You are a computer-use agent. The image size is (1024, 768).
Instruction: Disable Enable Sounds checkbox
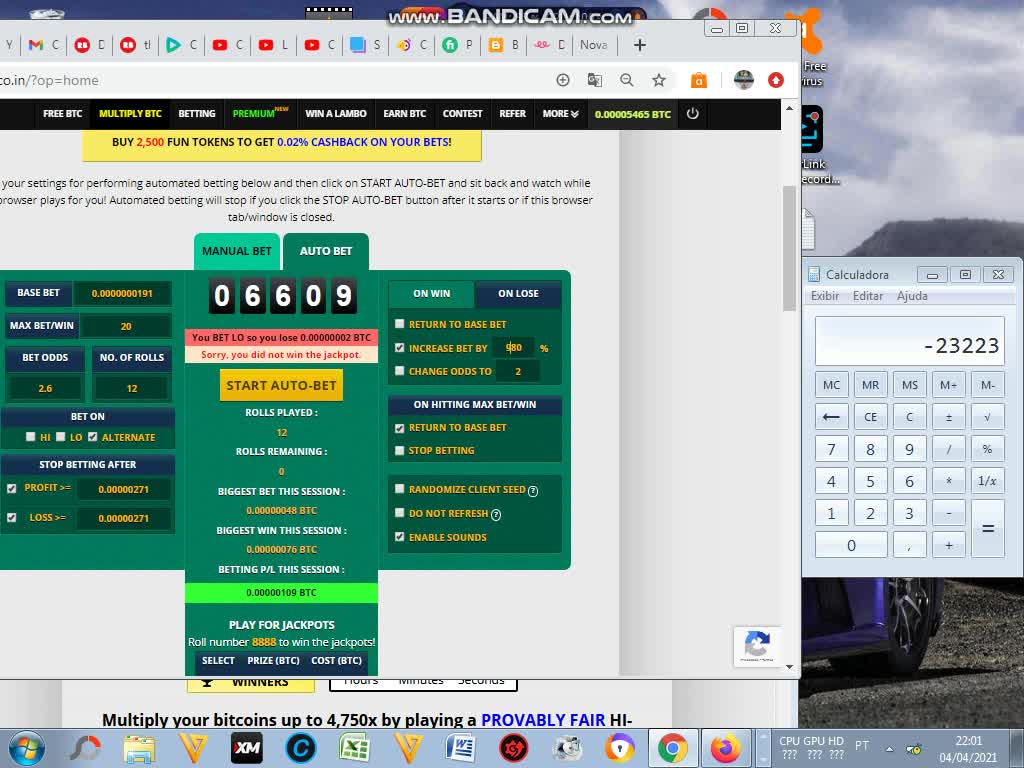click(400, 537)
